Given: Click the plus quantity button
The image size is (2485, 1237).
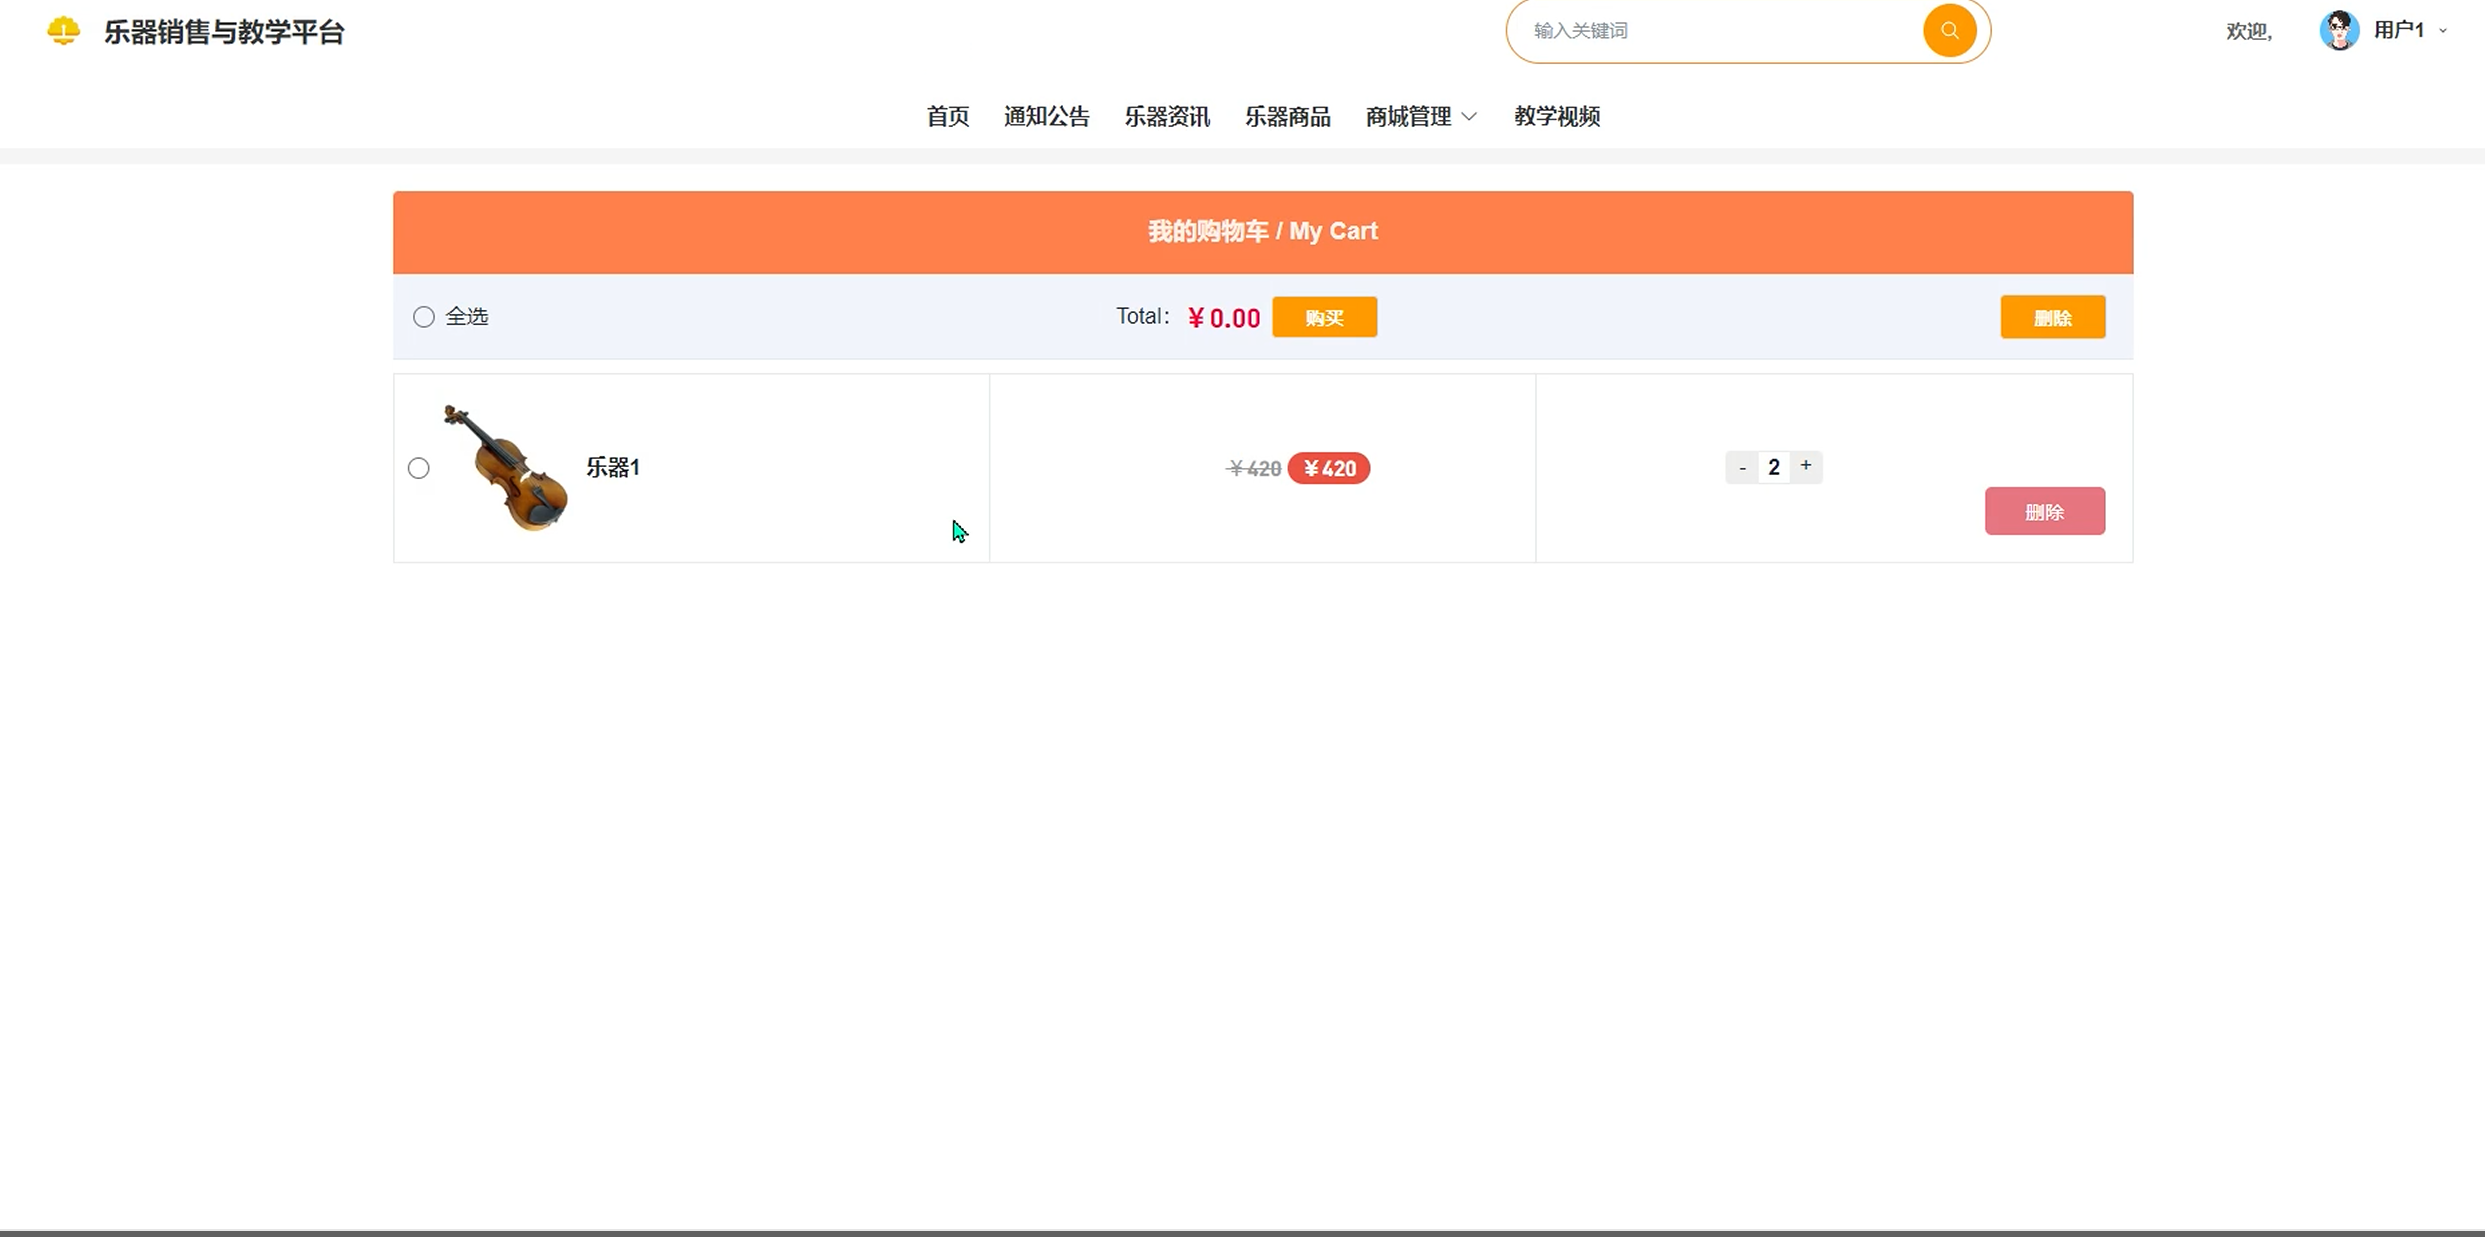Looking at the screenshot, I should point(1805,466).
